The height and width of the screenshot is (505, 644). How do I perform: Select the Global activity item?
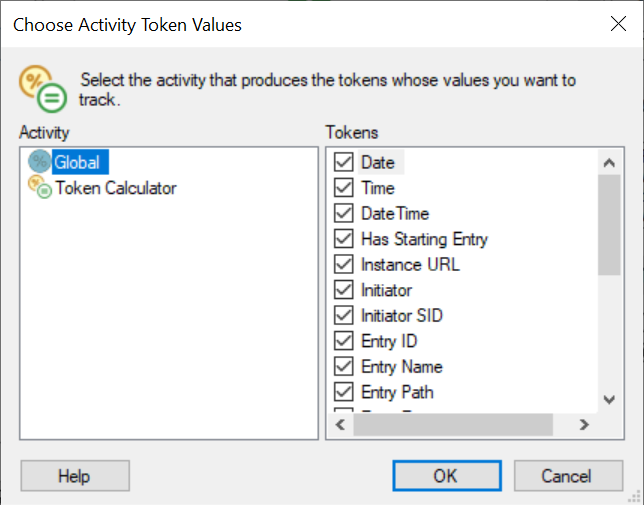[x=77, y=162]
